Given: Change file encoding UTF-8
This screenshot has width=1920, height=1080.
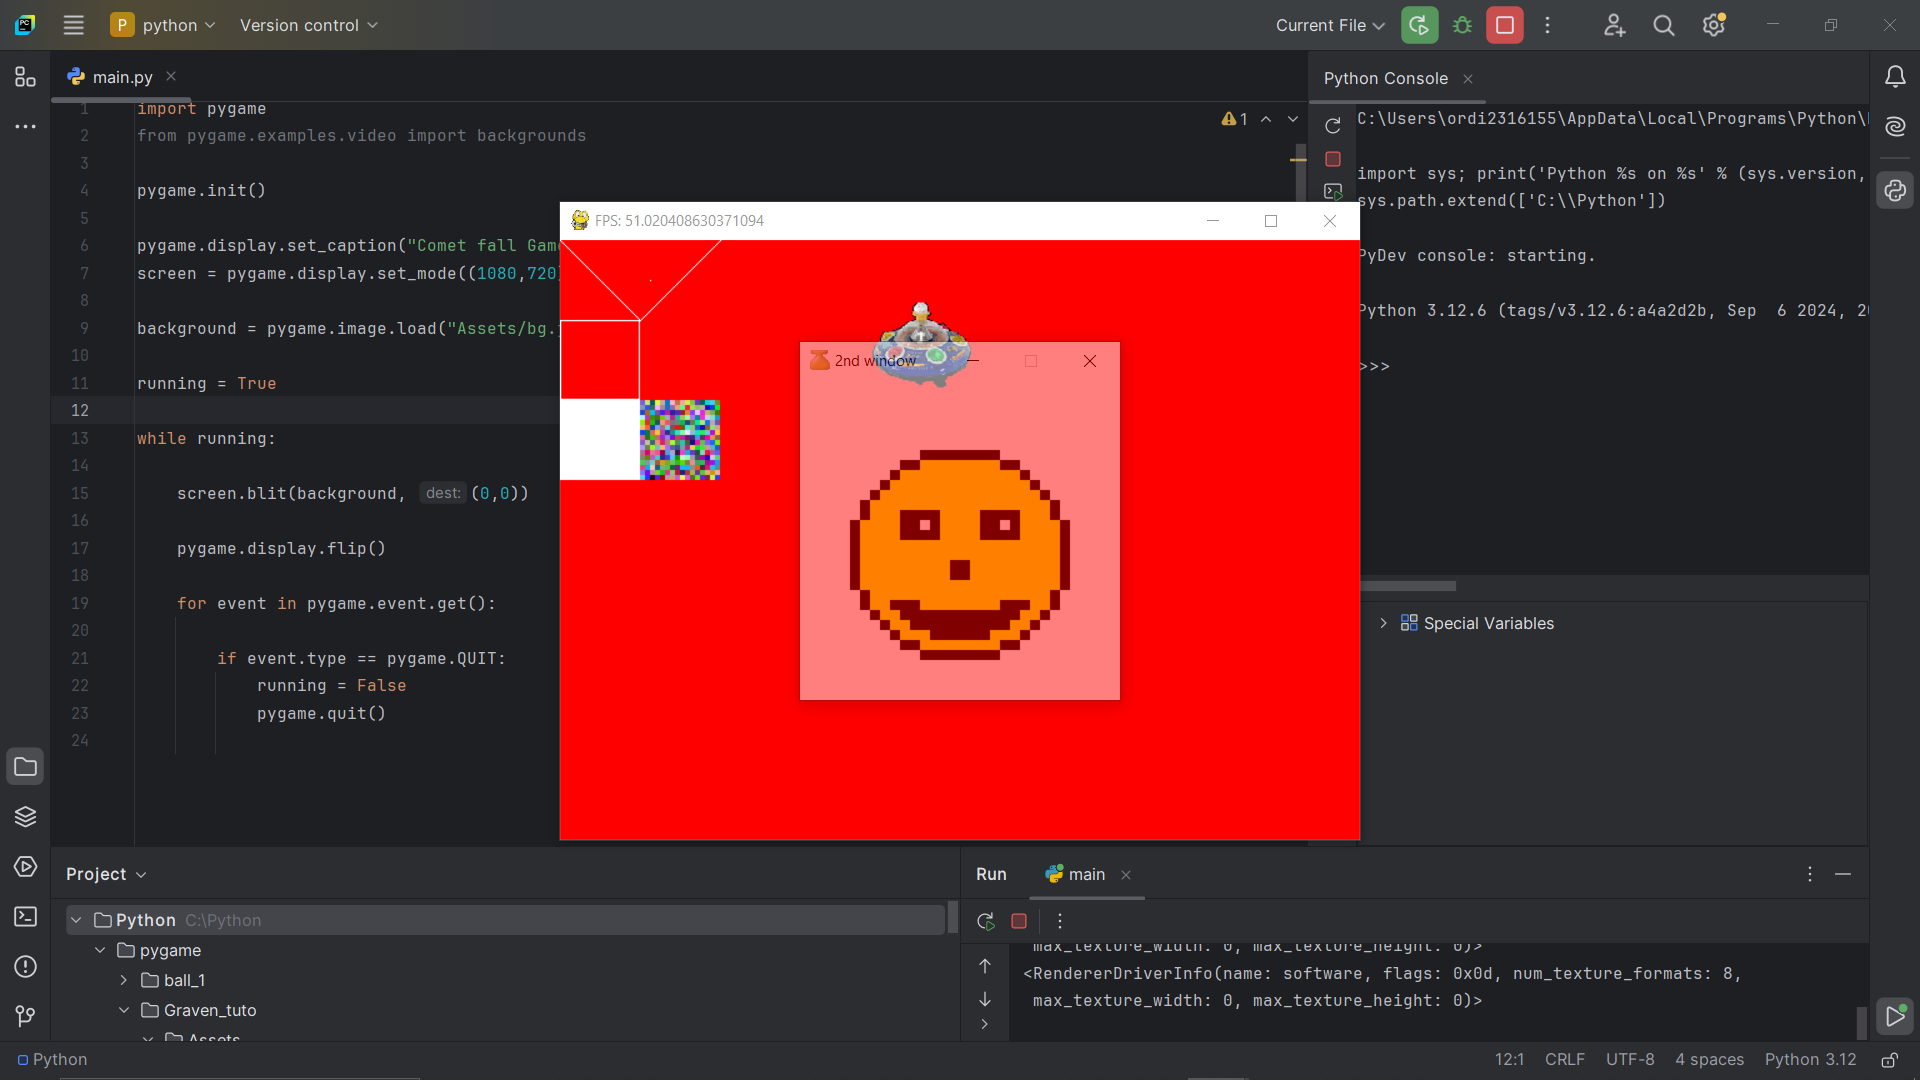Looking at the screenshot, I should [x=1630, y=1060].
